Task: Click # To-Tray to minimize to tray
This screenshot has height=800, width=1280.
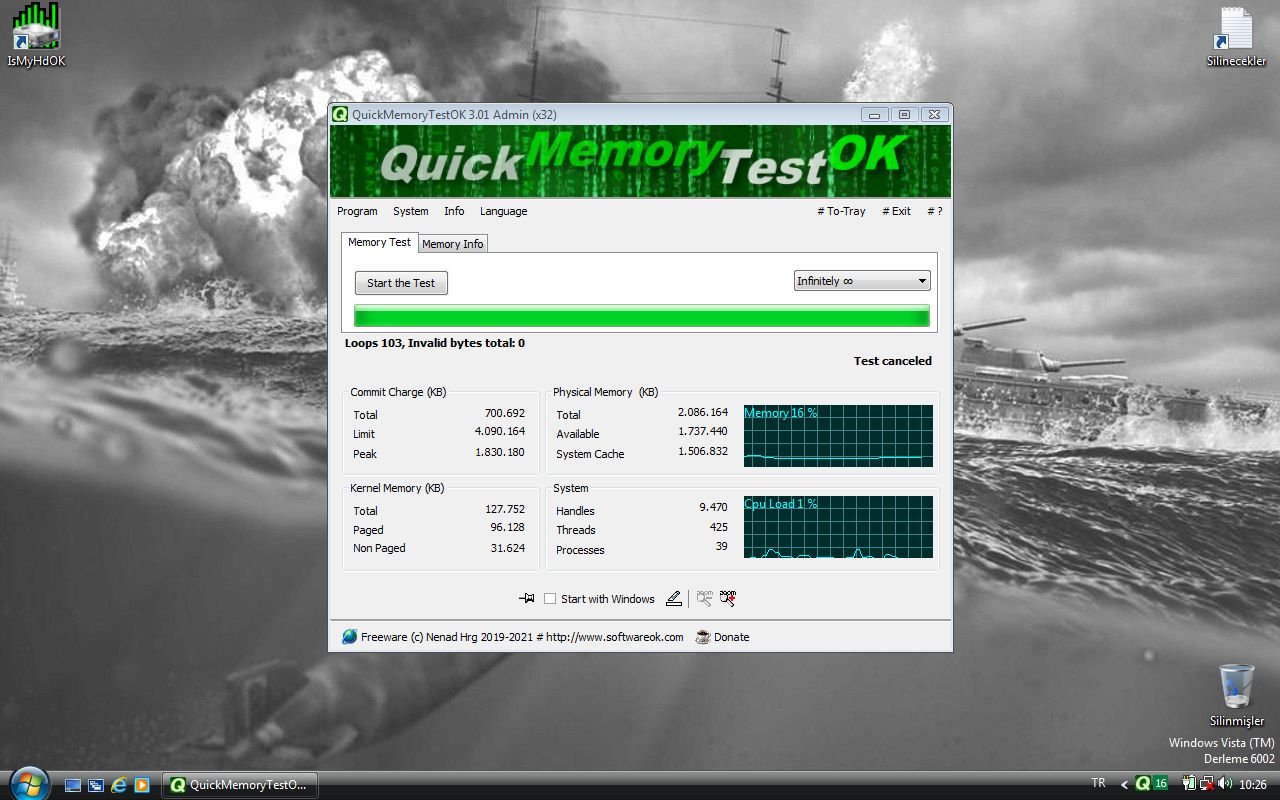Action: coord(841,211)
